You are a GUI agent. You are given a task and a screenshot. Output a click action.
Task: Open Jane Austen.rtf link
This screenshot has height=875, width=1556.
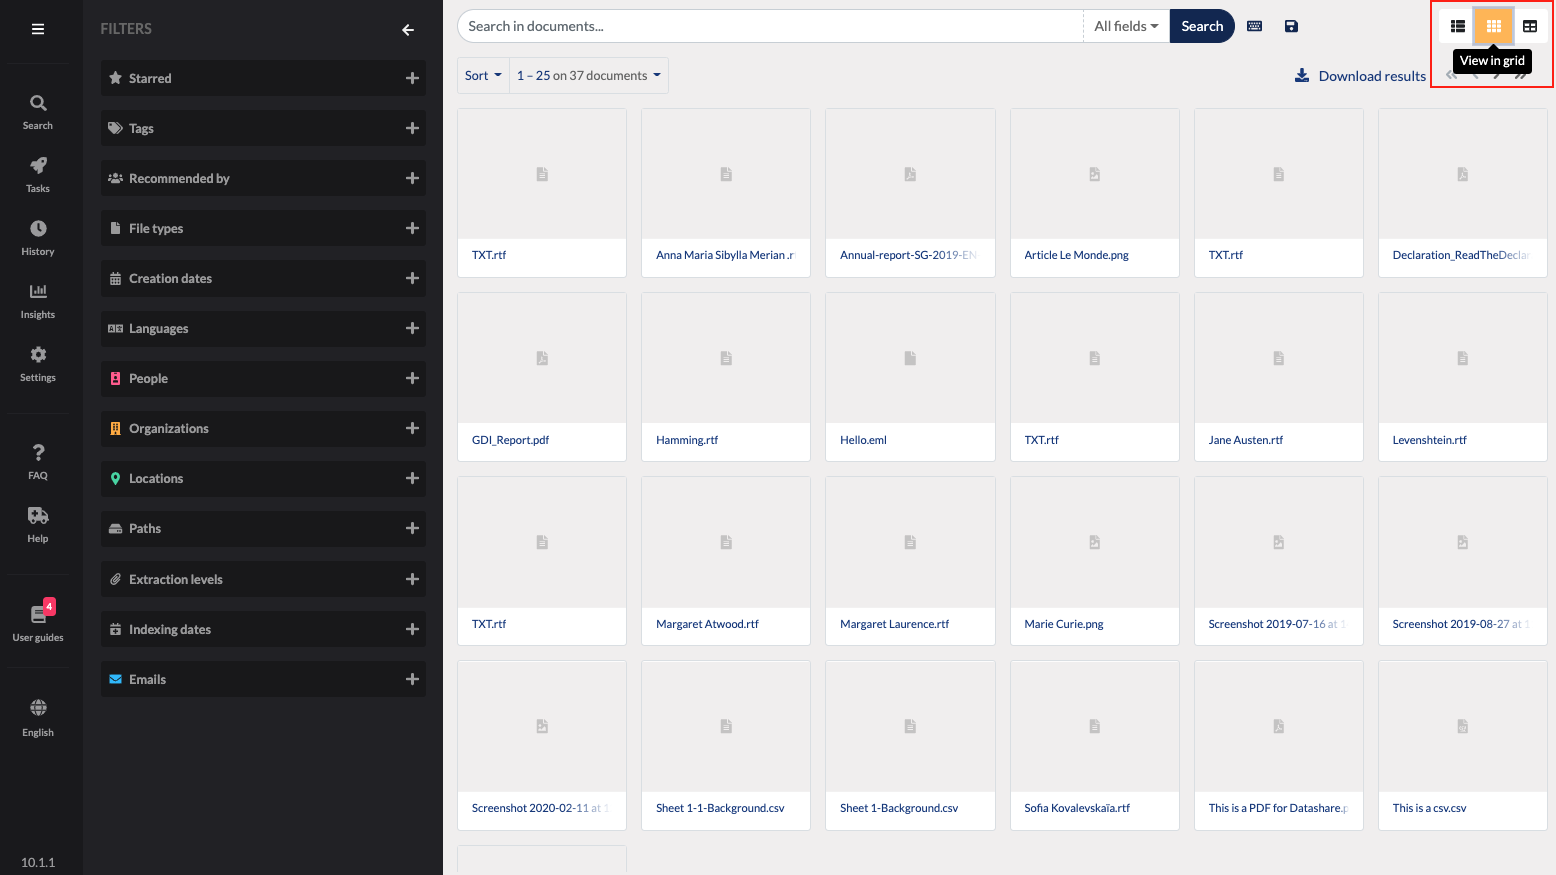pyautogui.click(x=1245, y=440)
